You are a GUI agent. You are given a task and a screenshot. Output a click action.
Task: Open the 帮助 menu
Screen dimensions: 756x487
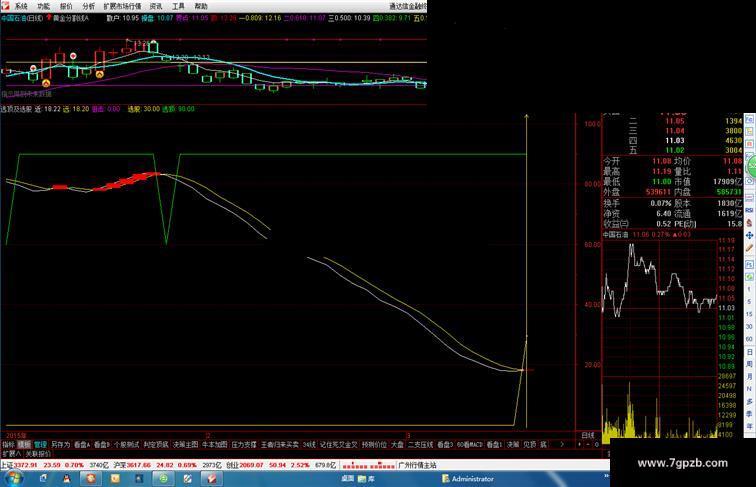coord(201,6)
